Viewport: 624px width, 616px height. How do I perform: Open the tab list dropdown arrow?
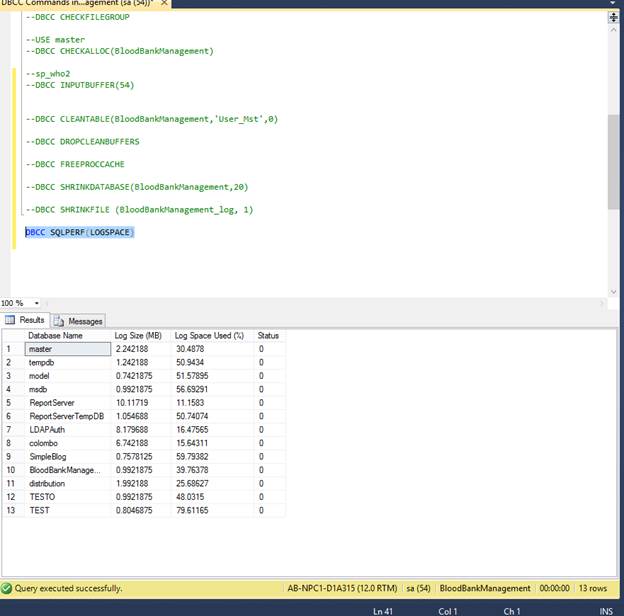tap(614, 3)
